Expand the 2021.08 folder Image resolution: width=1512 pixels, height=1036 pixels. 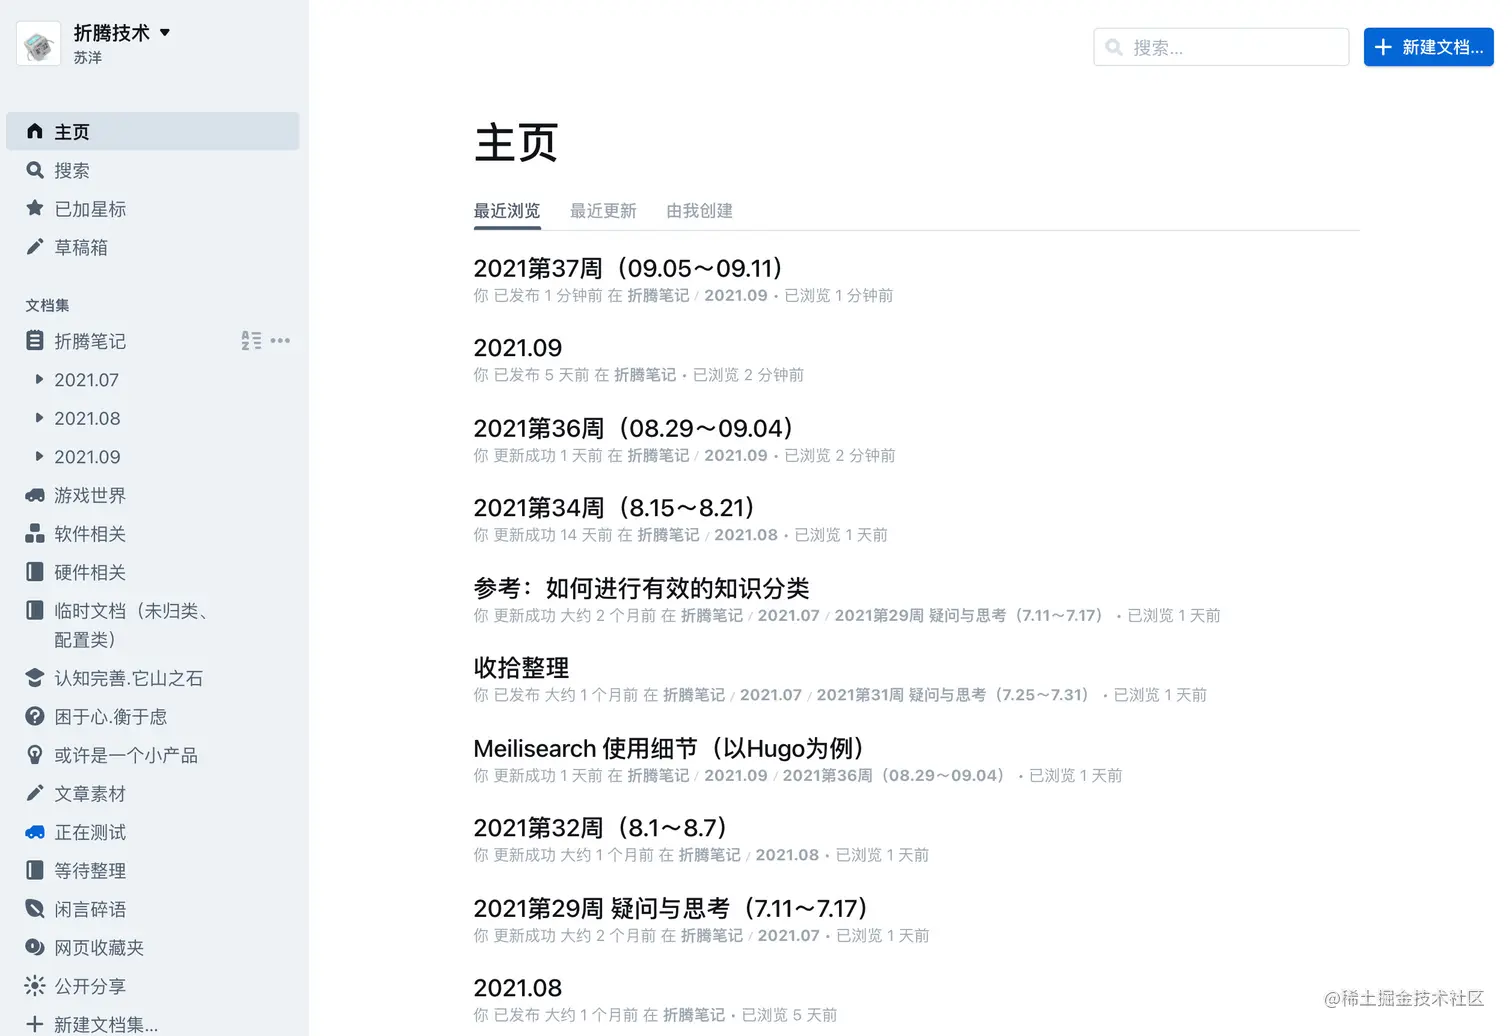[39, 418]
